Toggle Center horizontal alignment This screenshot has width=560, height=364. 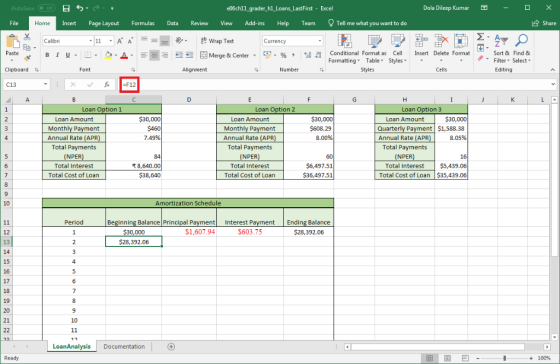(154, 55)
